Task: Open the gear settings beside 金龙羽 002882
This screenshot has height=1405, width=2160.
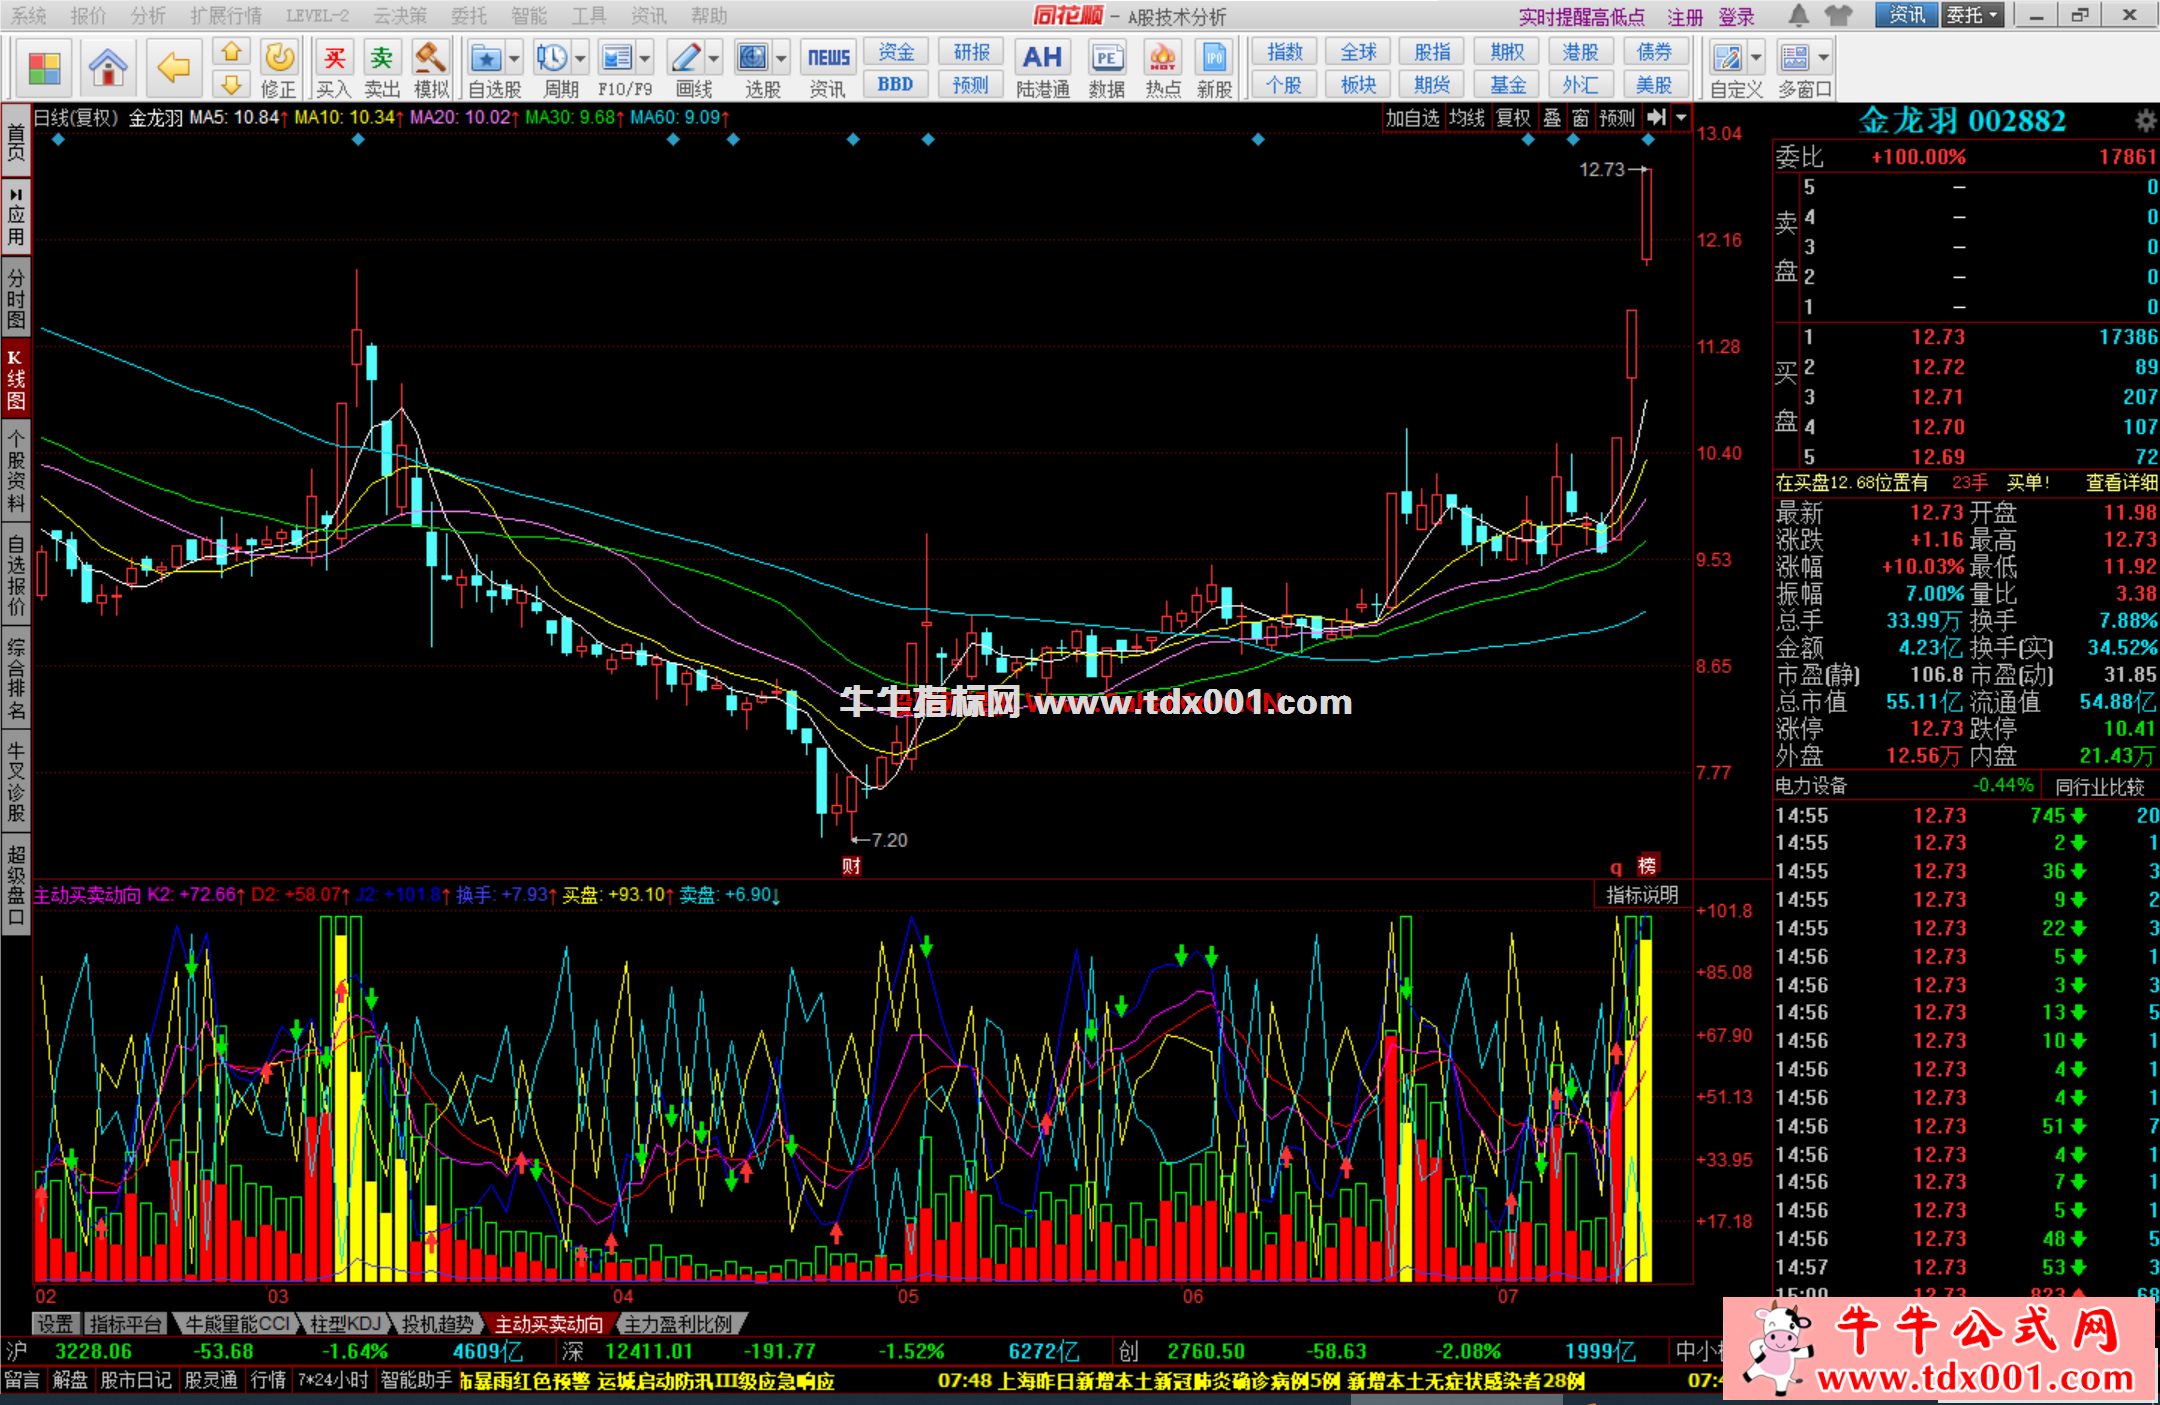Action: (2145, 121)
